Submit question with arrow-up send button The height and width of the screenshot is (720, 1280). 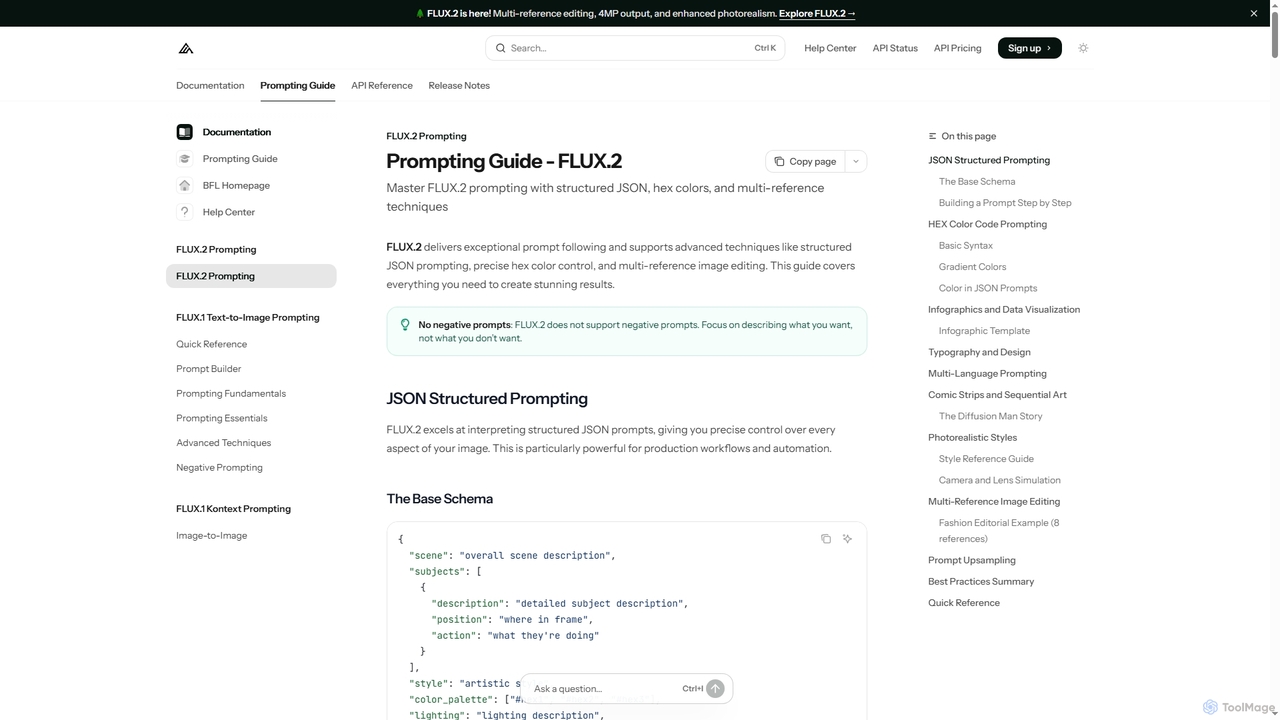click(x=715, y=688)
